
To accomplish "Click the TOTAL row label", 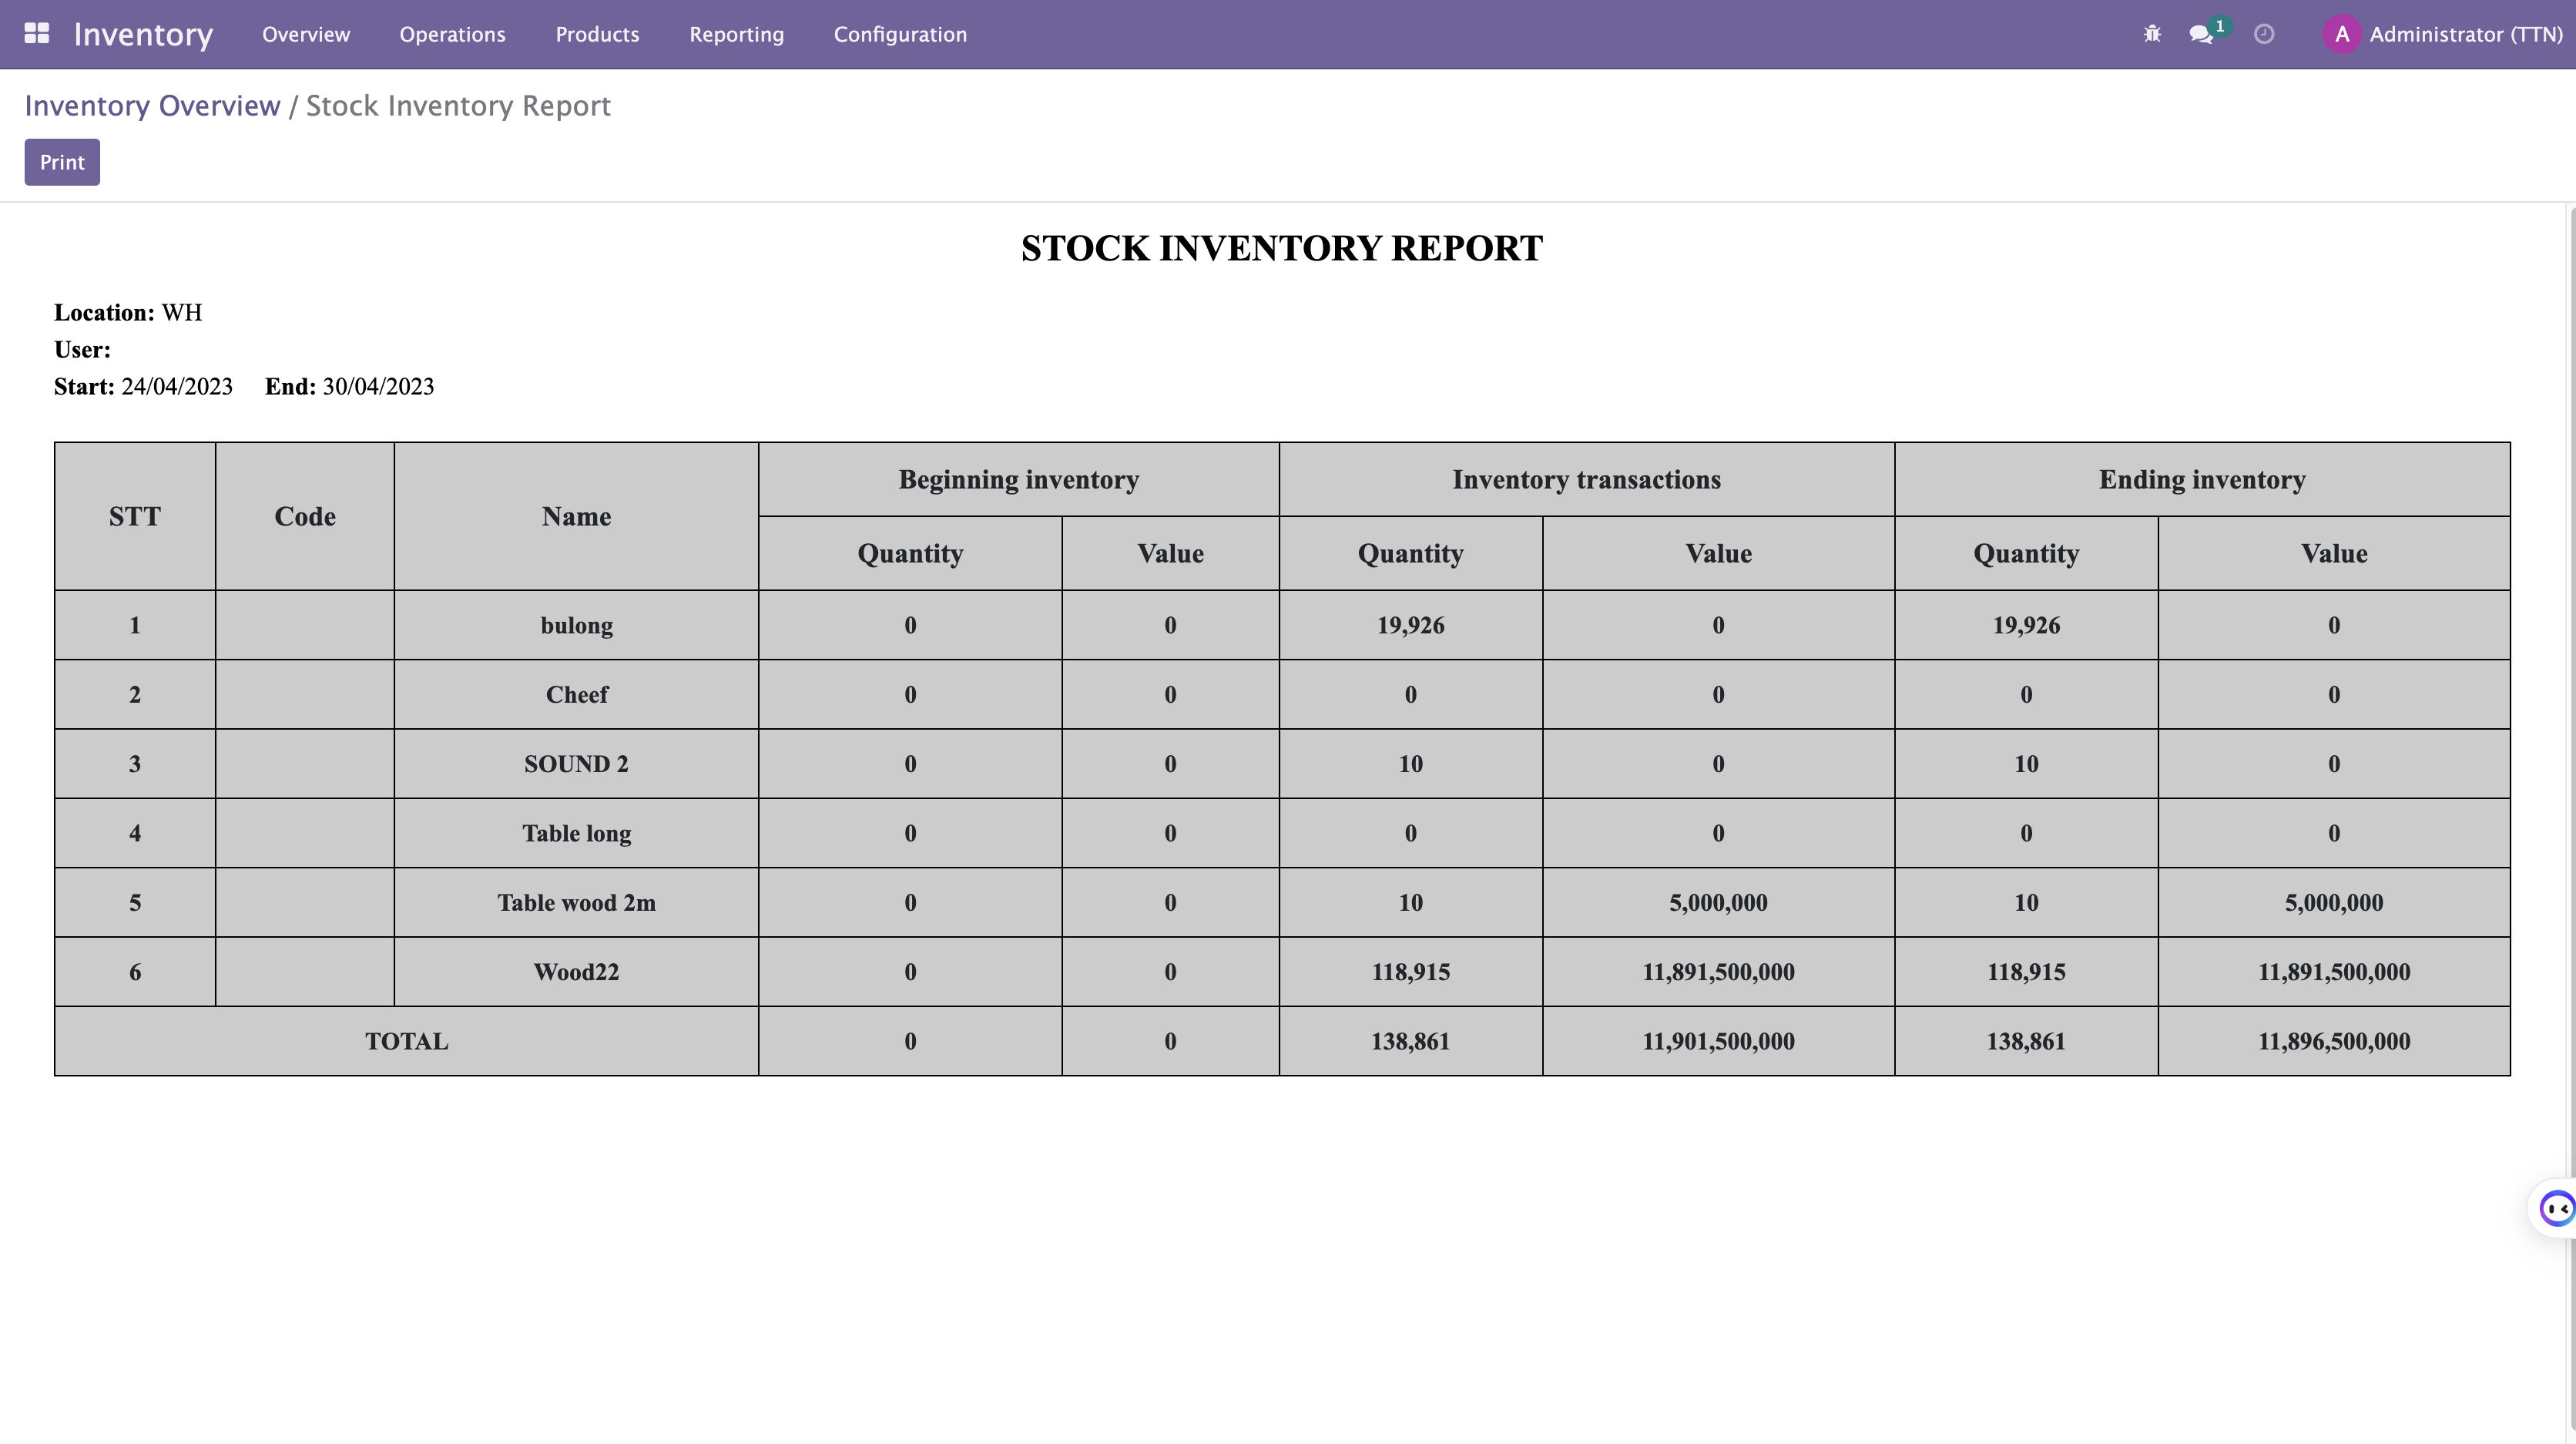I will pyautogui.click(x=406, y=1041).
